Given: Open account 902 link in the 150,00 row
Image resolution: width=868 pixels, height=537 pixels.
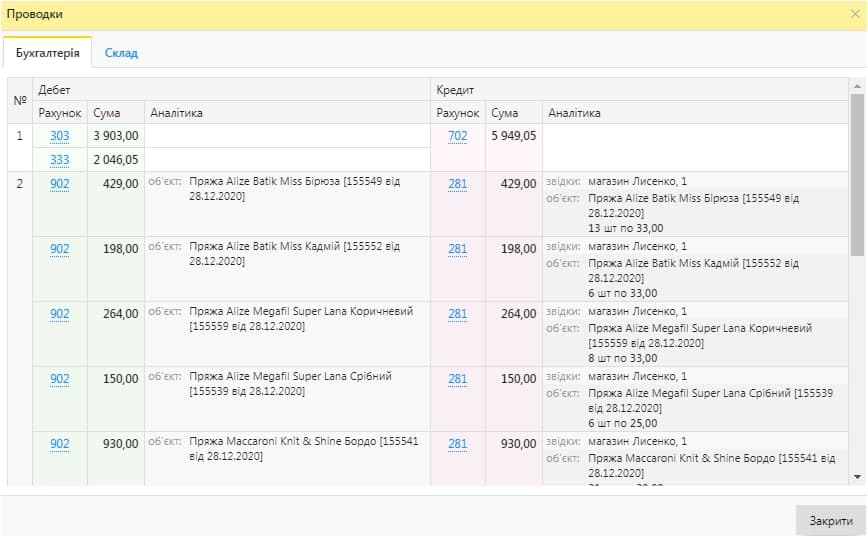Looking at the screenshot, I should [x=60, y=379].
